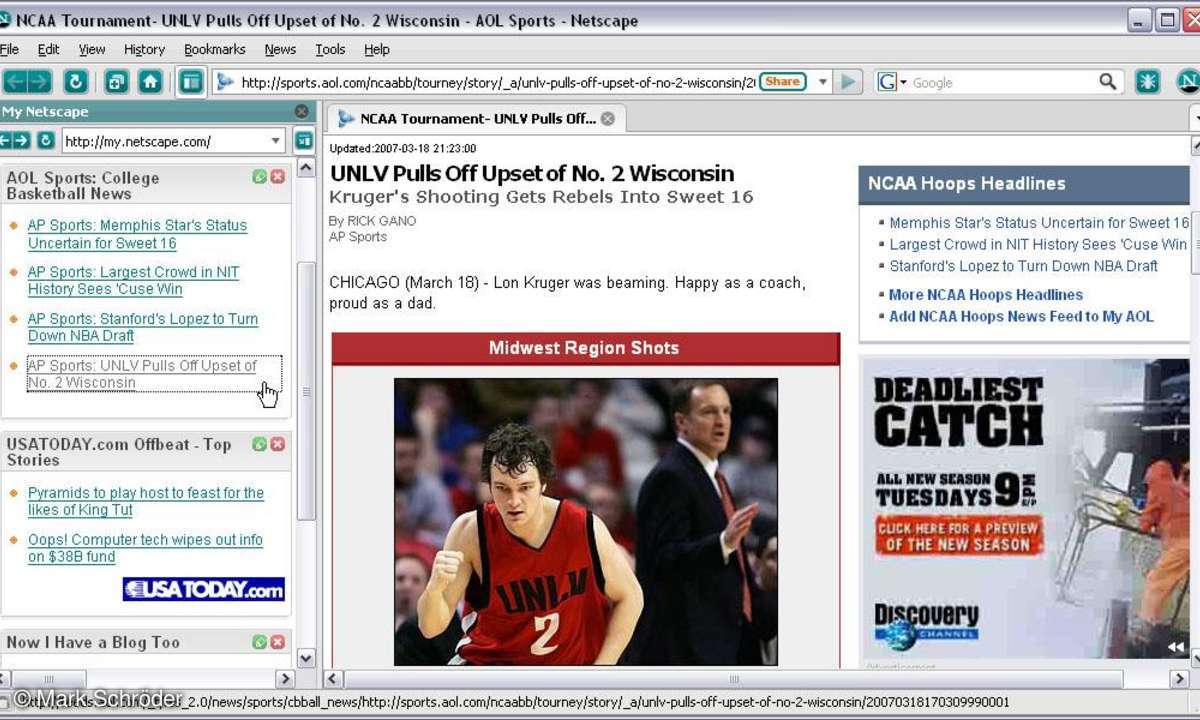This screenshot has width=1200, height=720.
Task: Open the search engine selector dropdown
Action: [891, 82]
